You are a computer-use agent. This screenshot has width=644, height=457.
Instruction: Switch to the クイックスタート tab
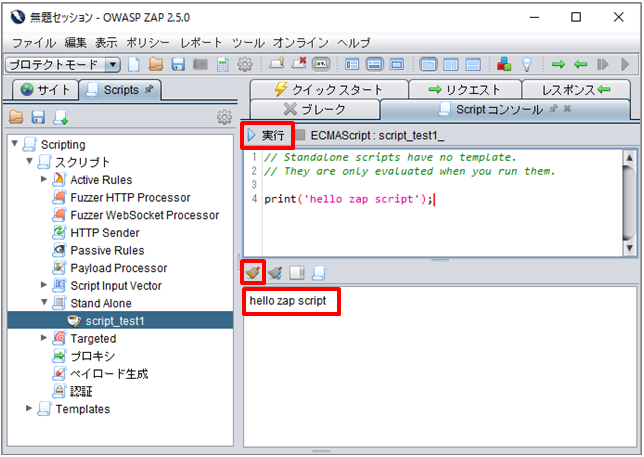[x=329, y=89]
